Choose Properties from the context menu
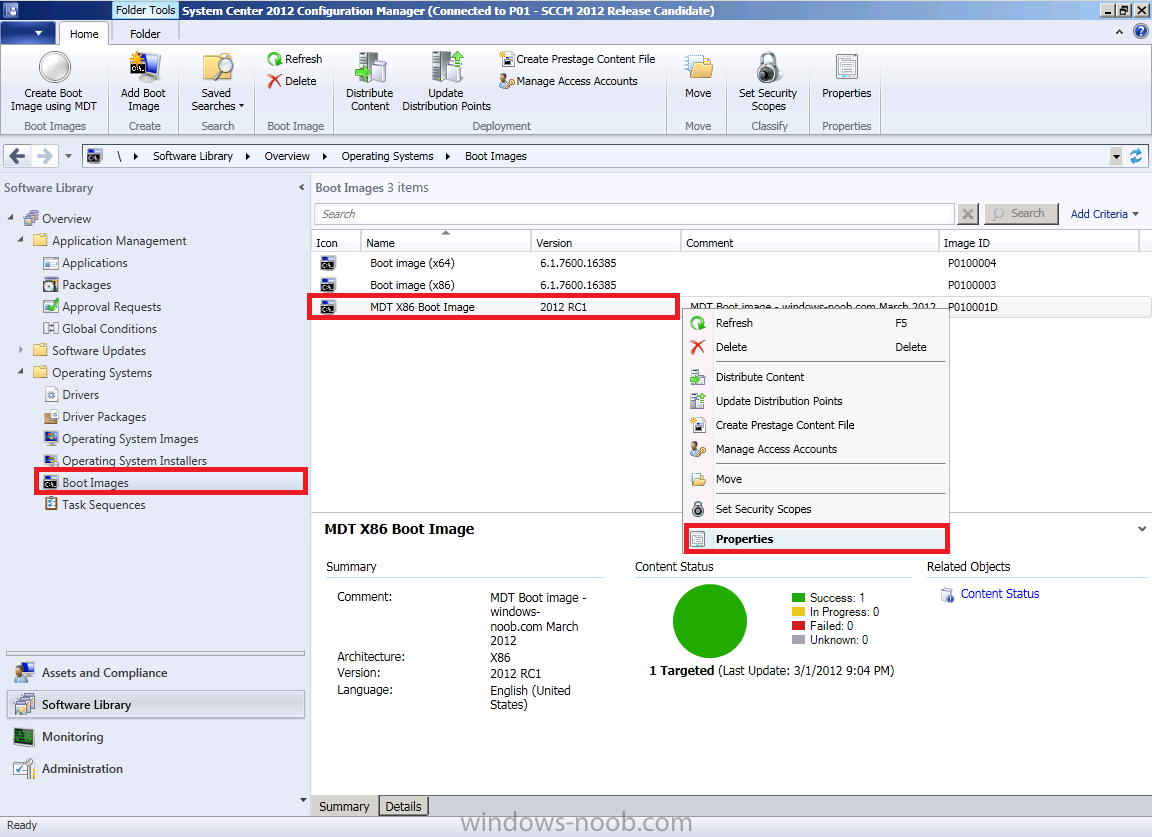This screenshot has width=1152, height=837. click(x=816, y=539)
